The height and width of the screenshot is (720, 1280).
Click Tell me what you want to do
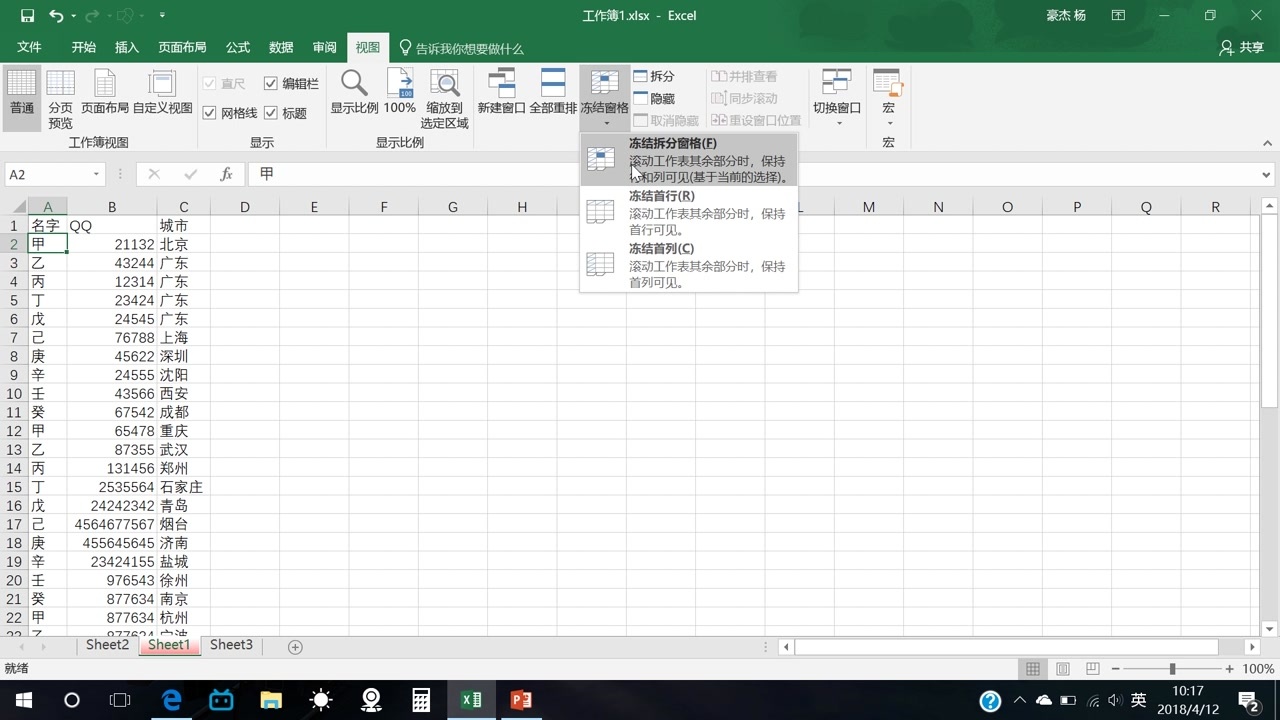(461, 48)
